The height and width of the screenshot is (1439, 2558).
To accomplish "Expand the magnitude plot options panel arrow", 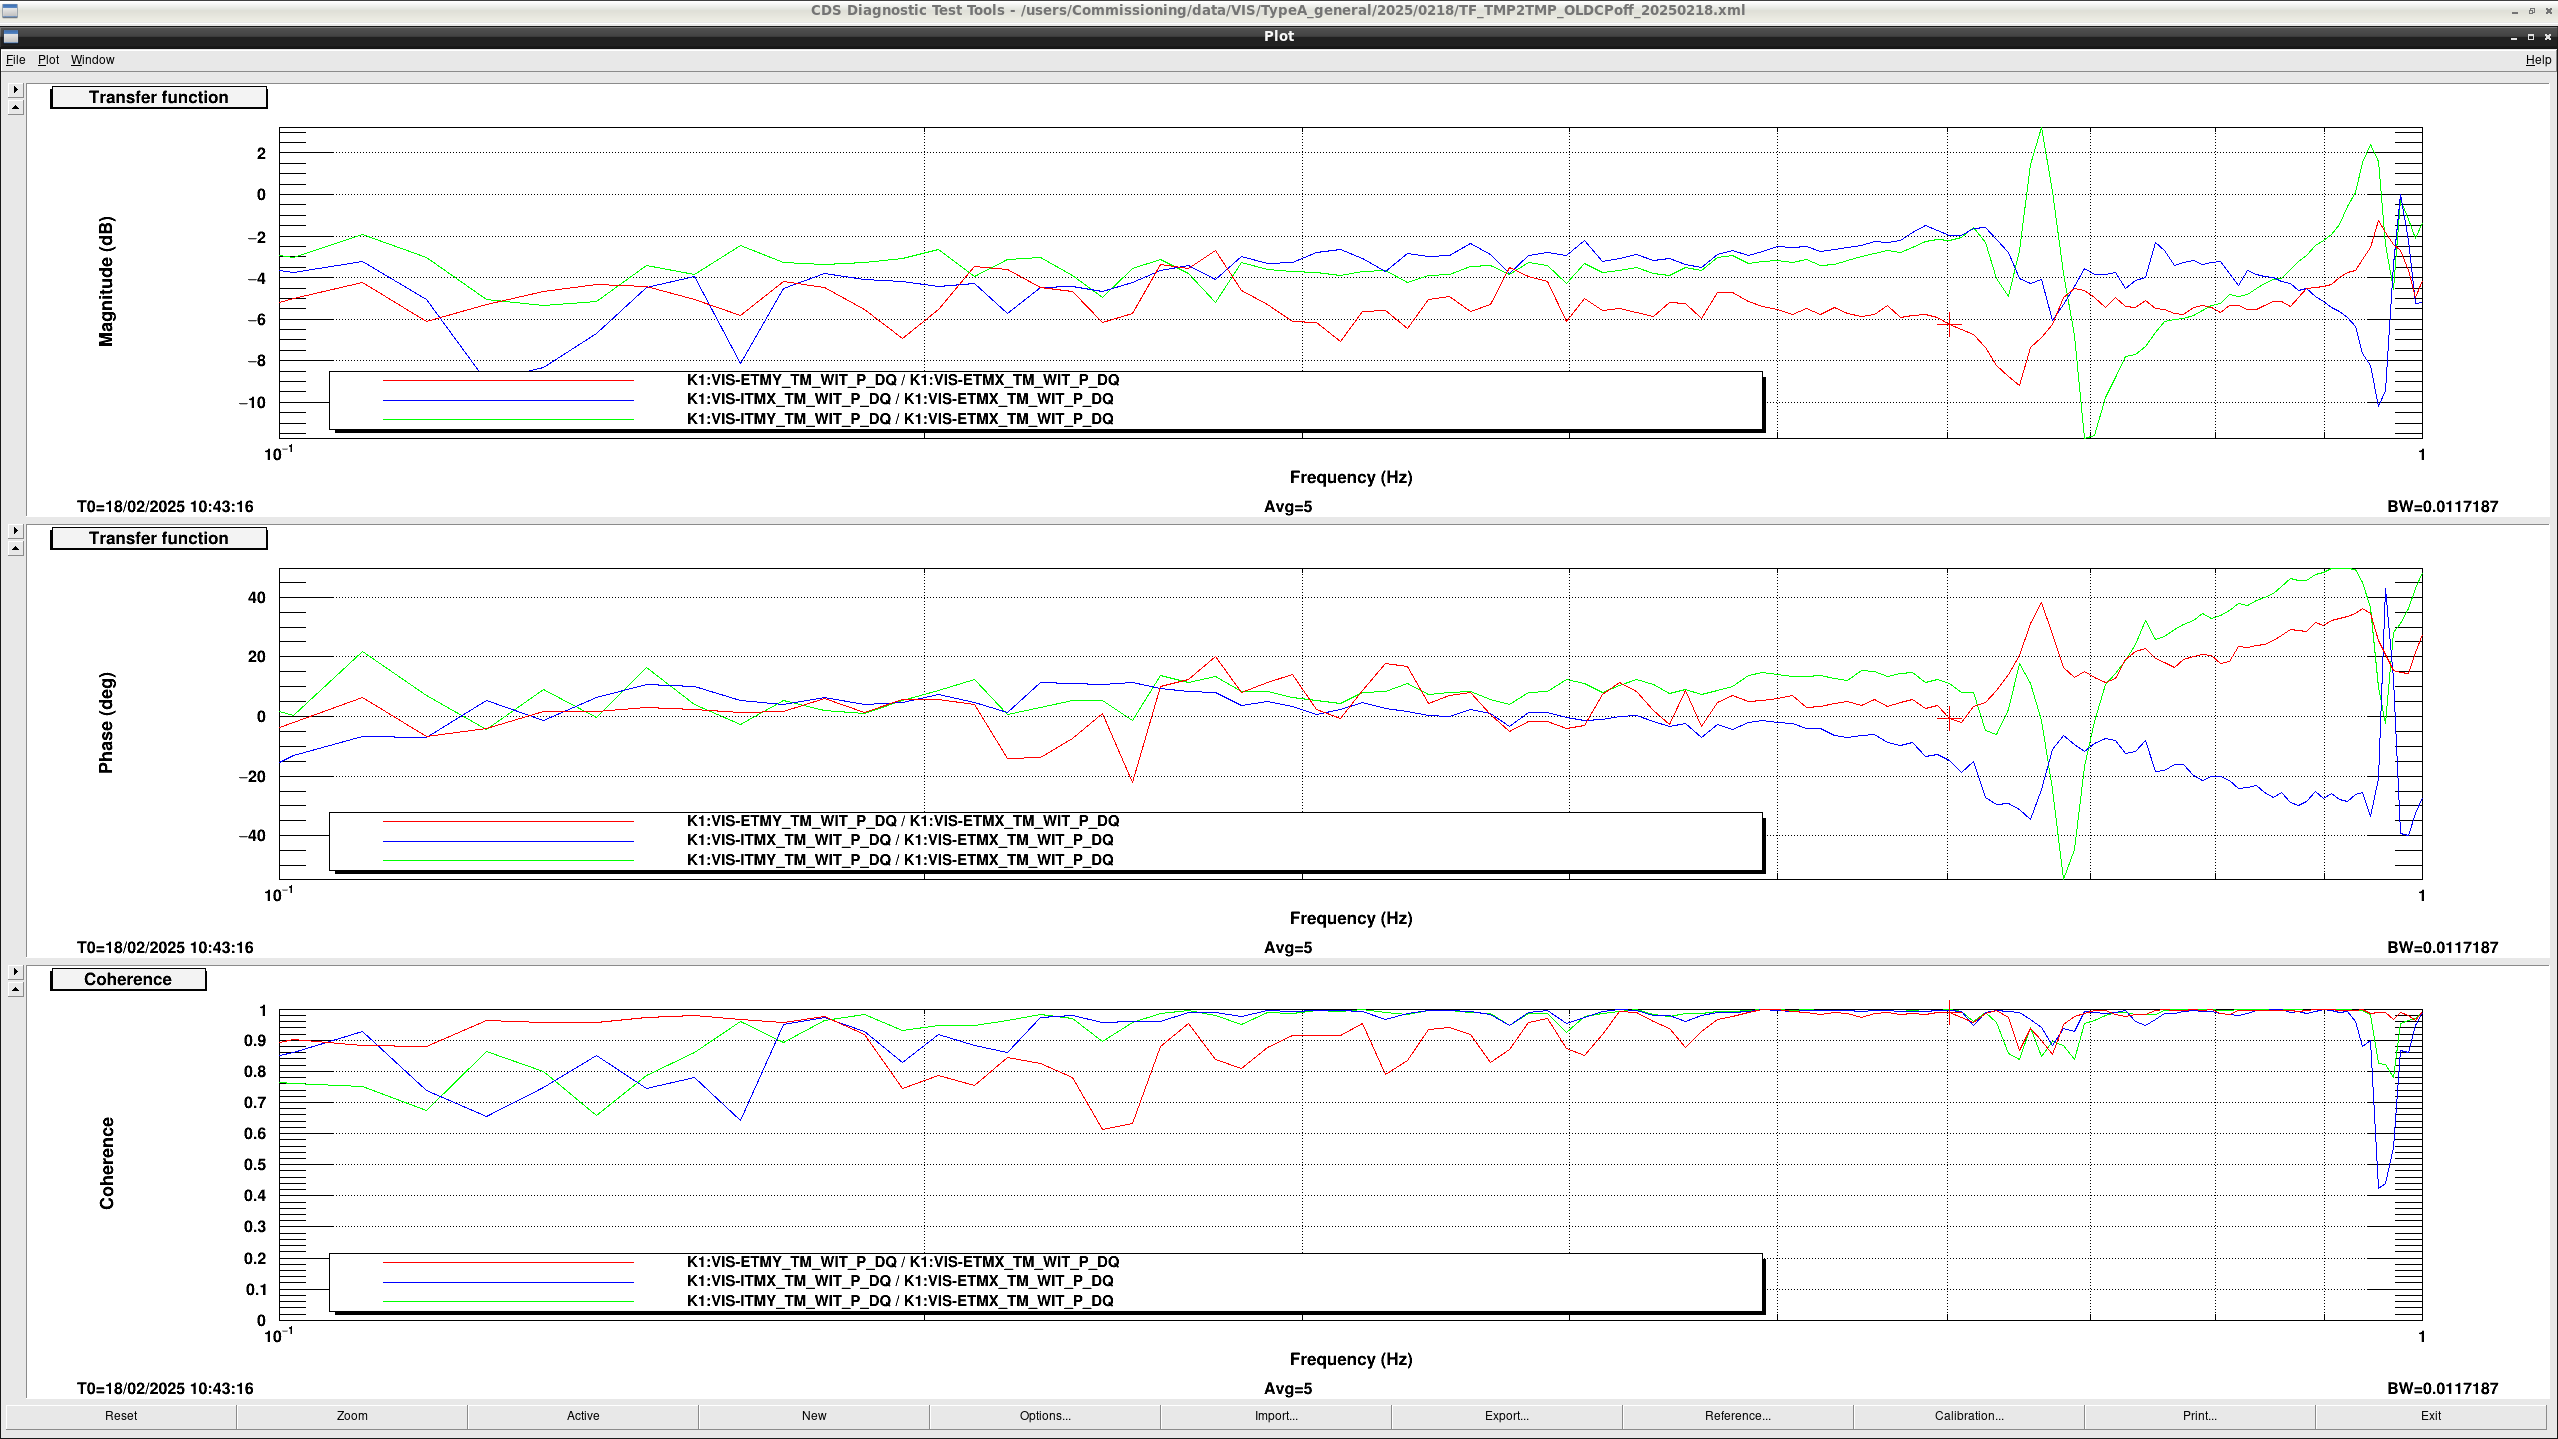I will coord(15,90).
